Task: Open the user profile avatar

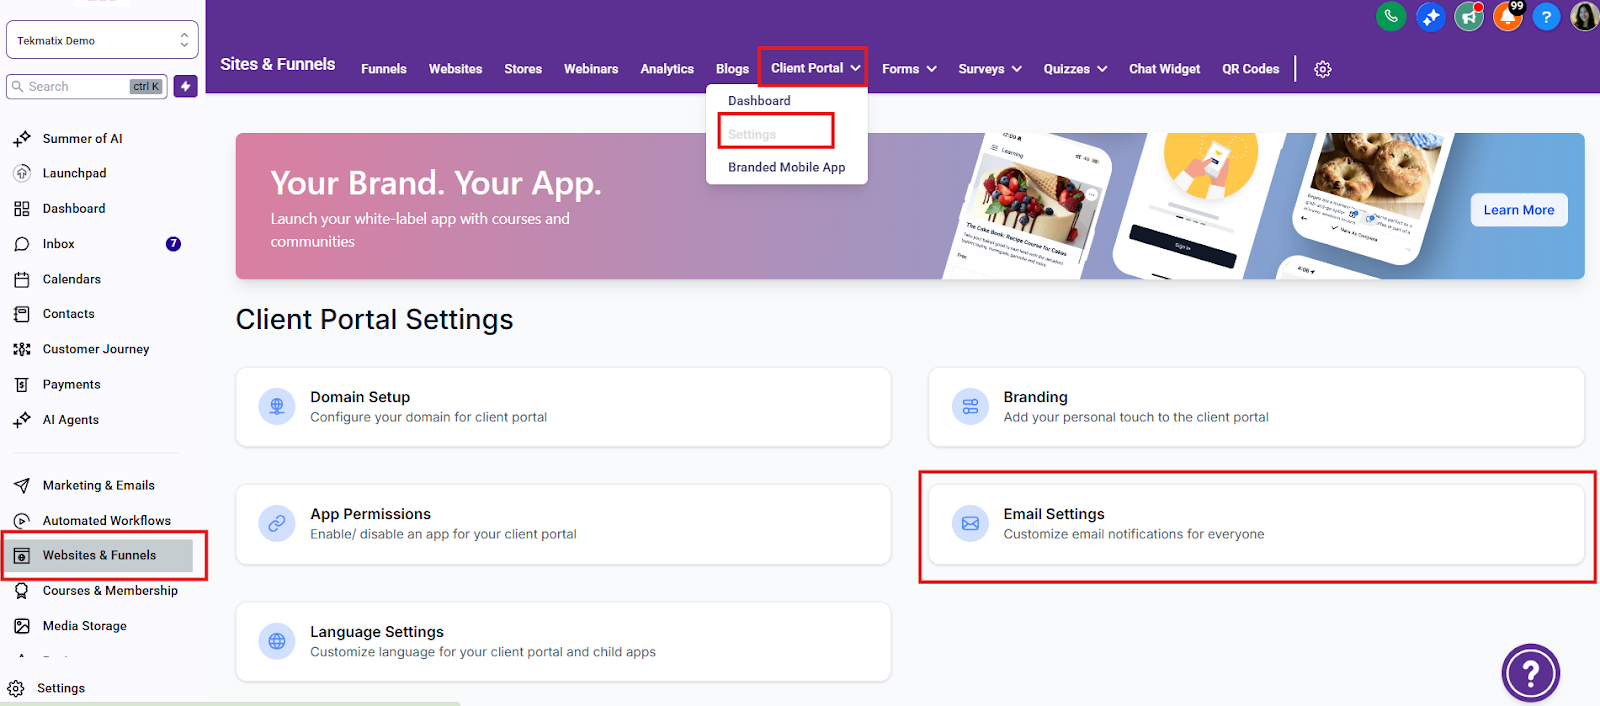Action: tap(1585, 17)
